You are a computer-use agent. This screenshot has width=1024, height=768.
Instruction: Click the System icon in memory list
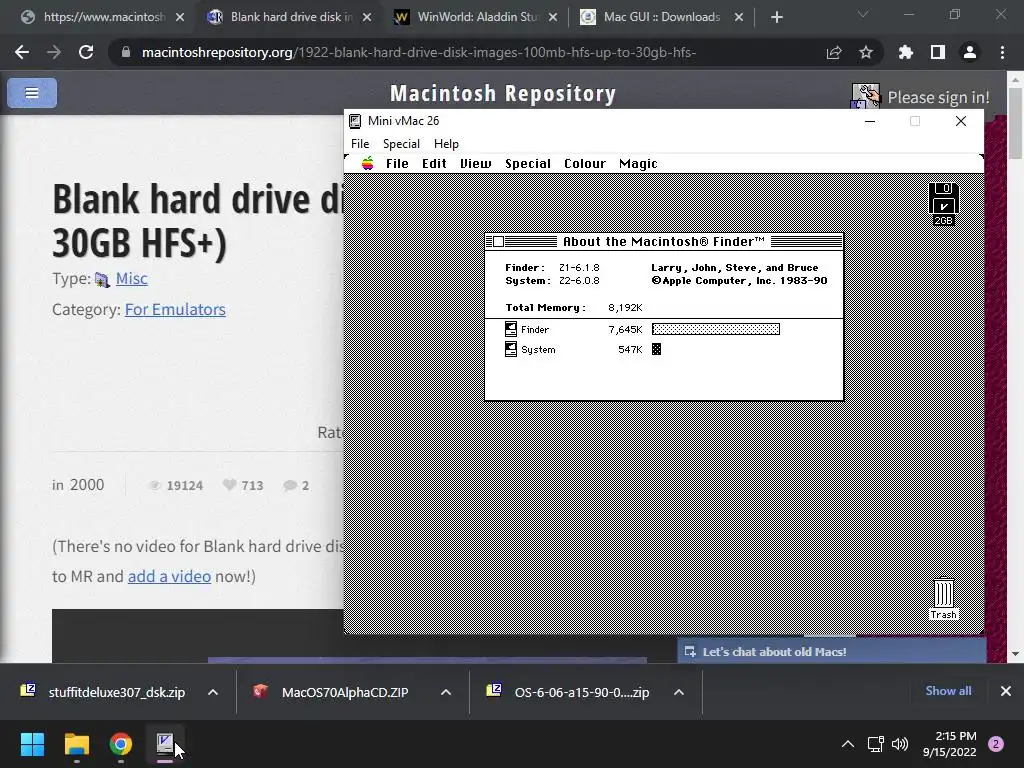pyautogui.click(x=511, y=349)
